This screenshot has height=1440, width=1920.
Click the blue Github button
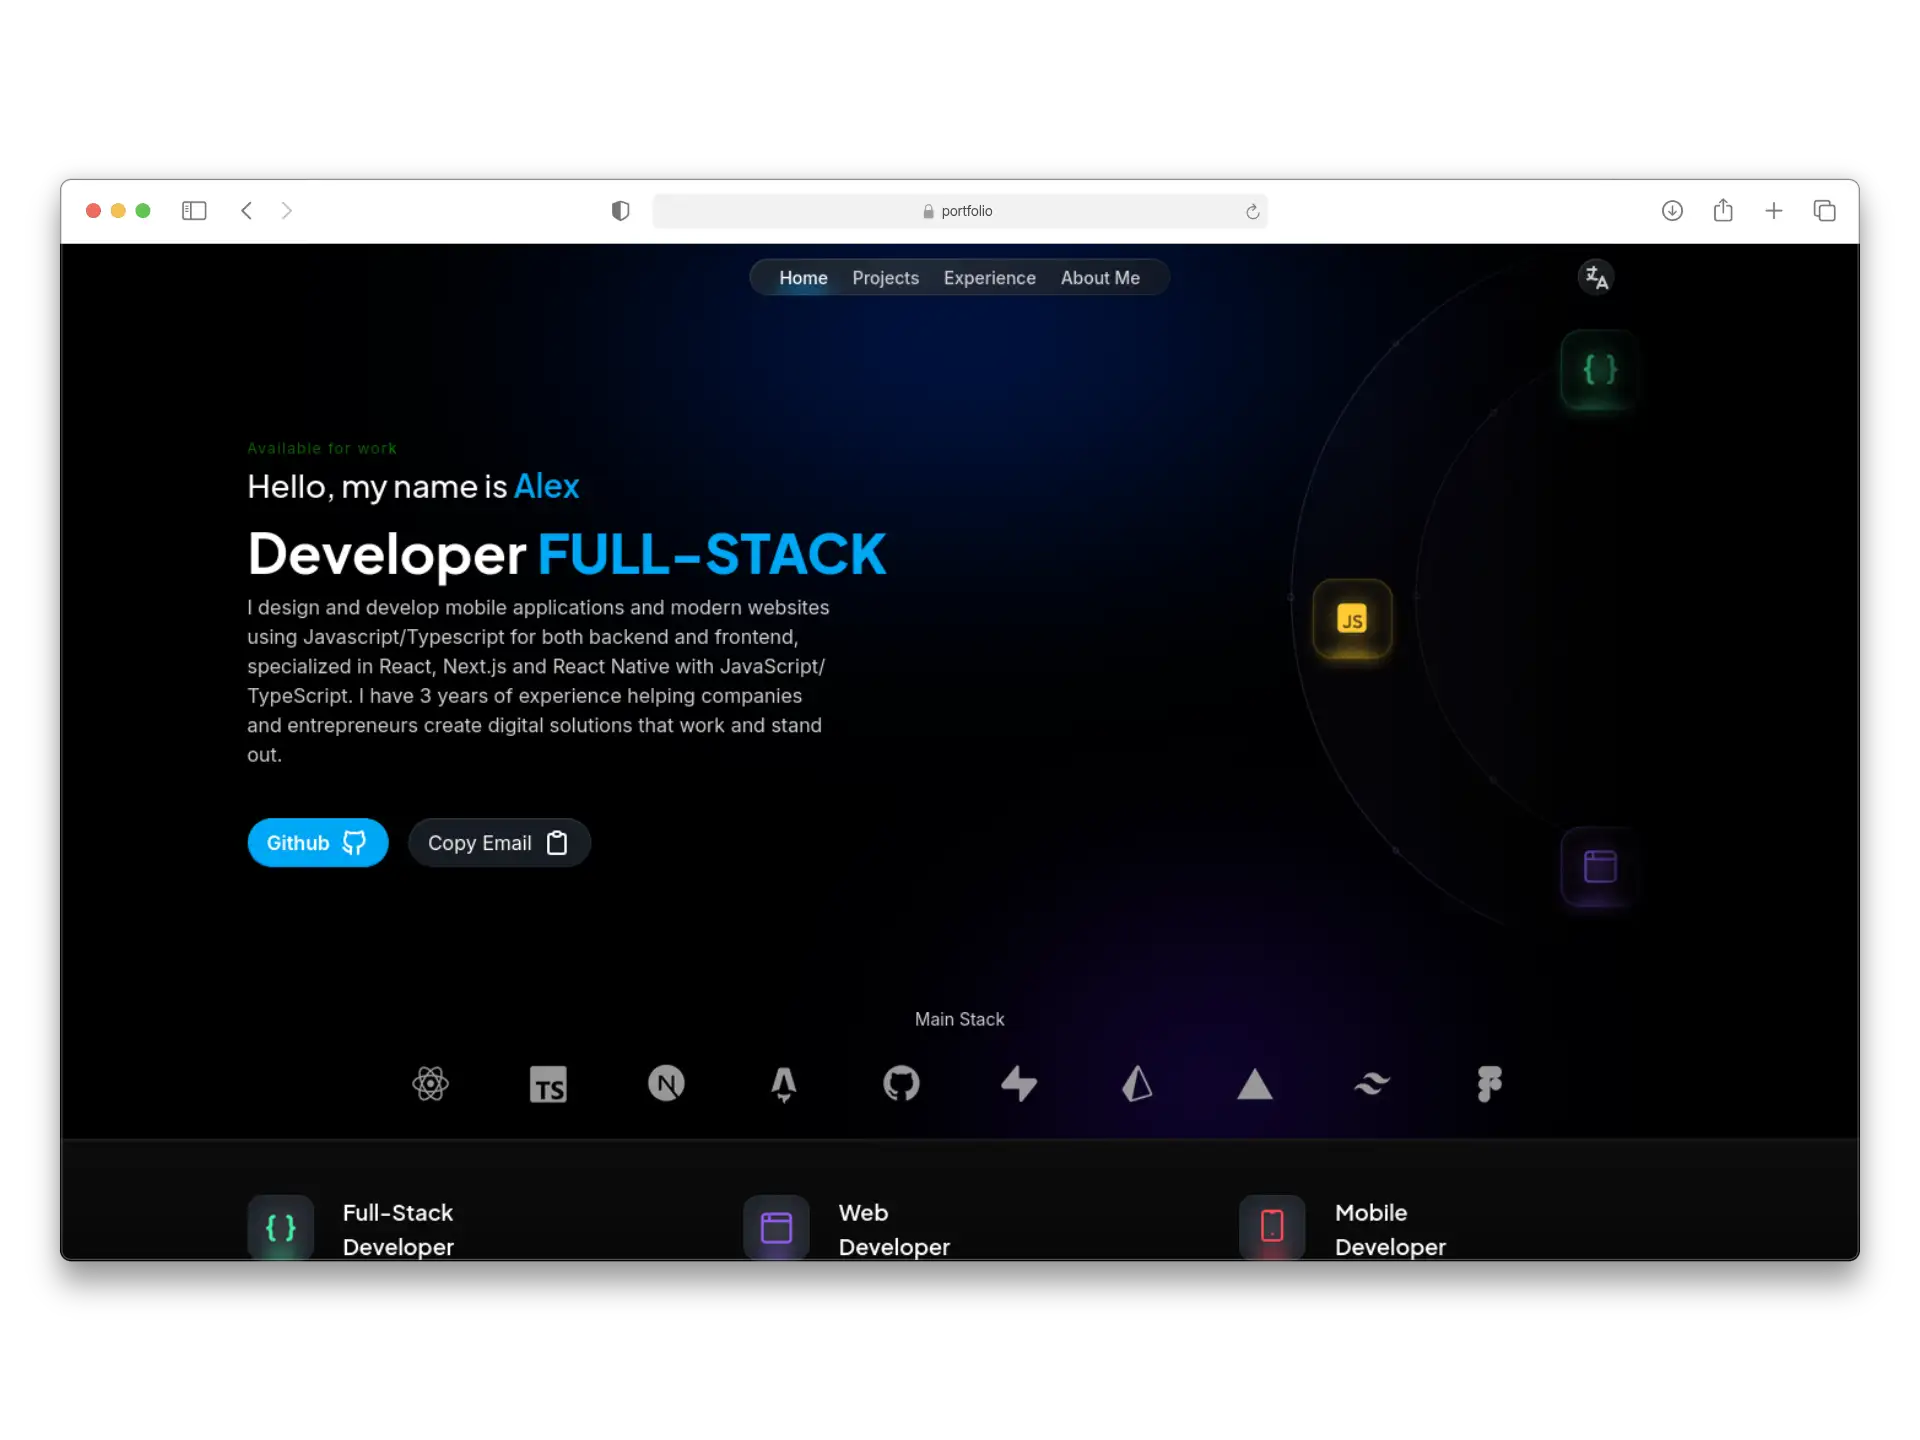pos(318,843)
